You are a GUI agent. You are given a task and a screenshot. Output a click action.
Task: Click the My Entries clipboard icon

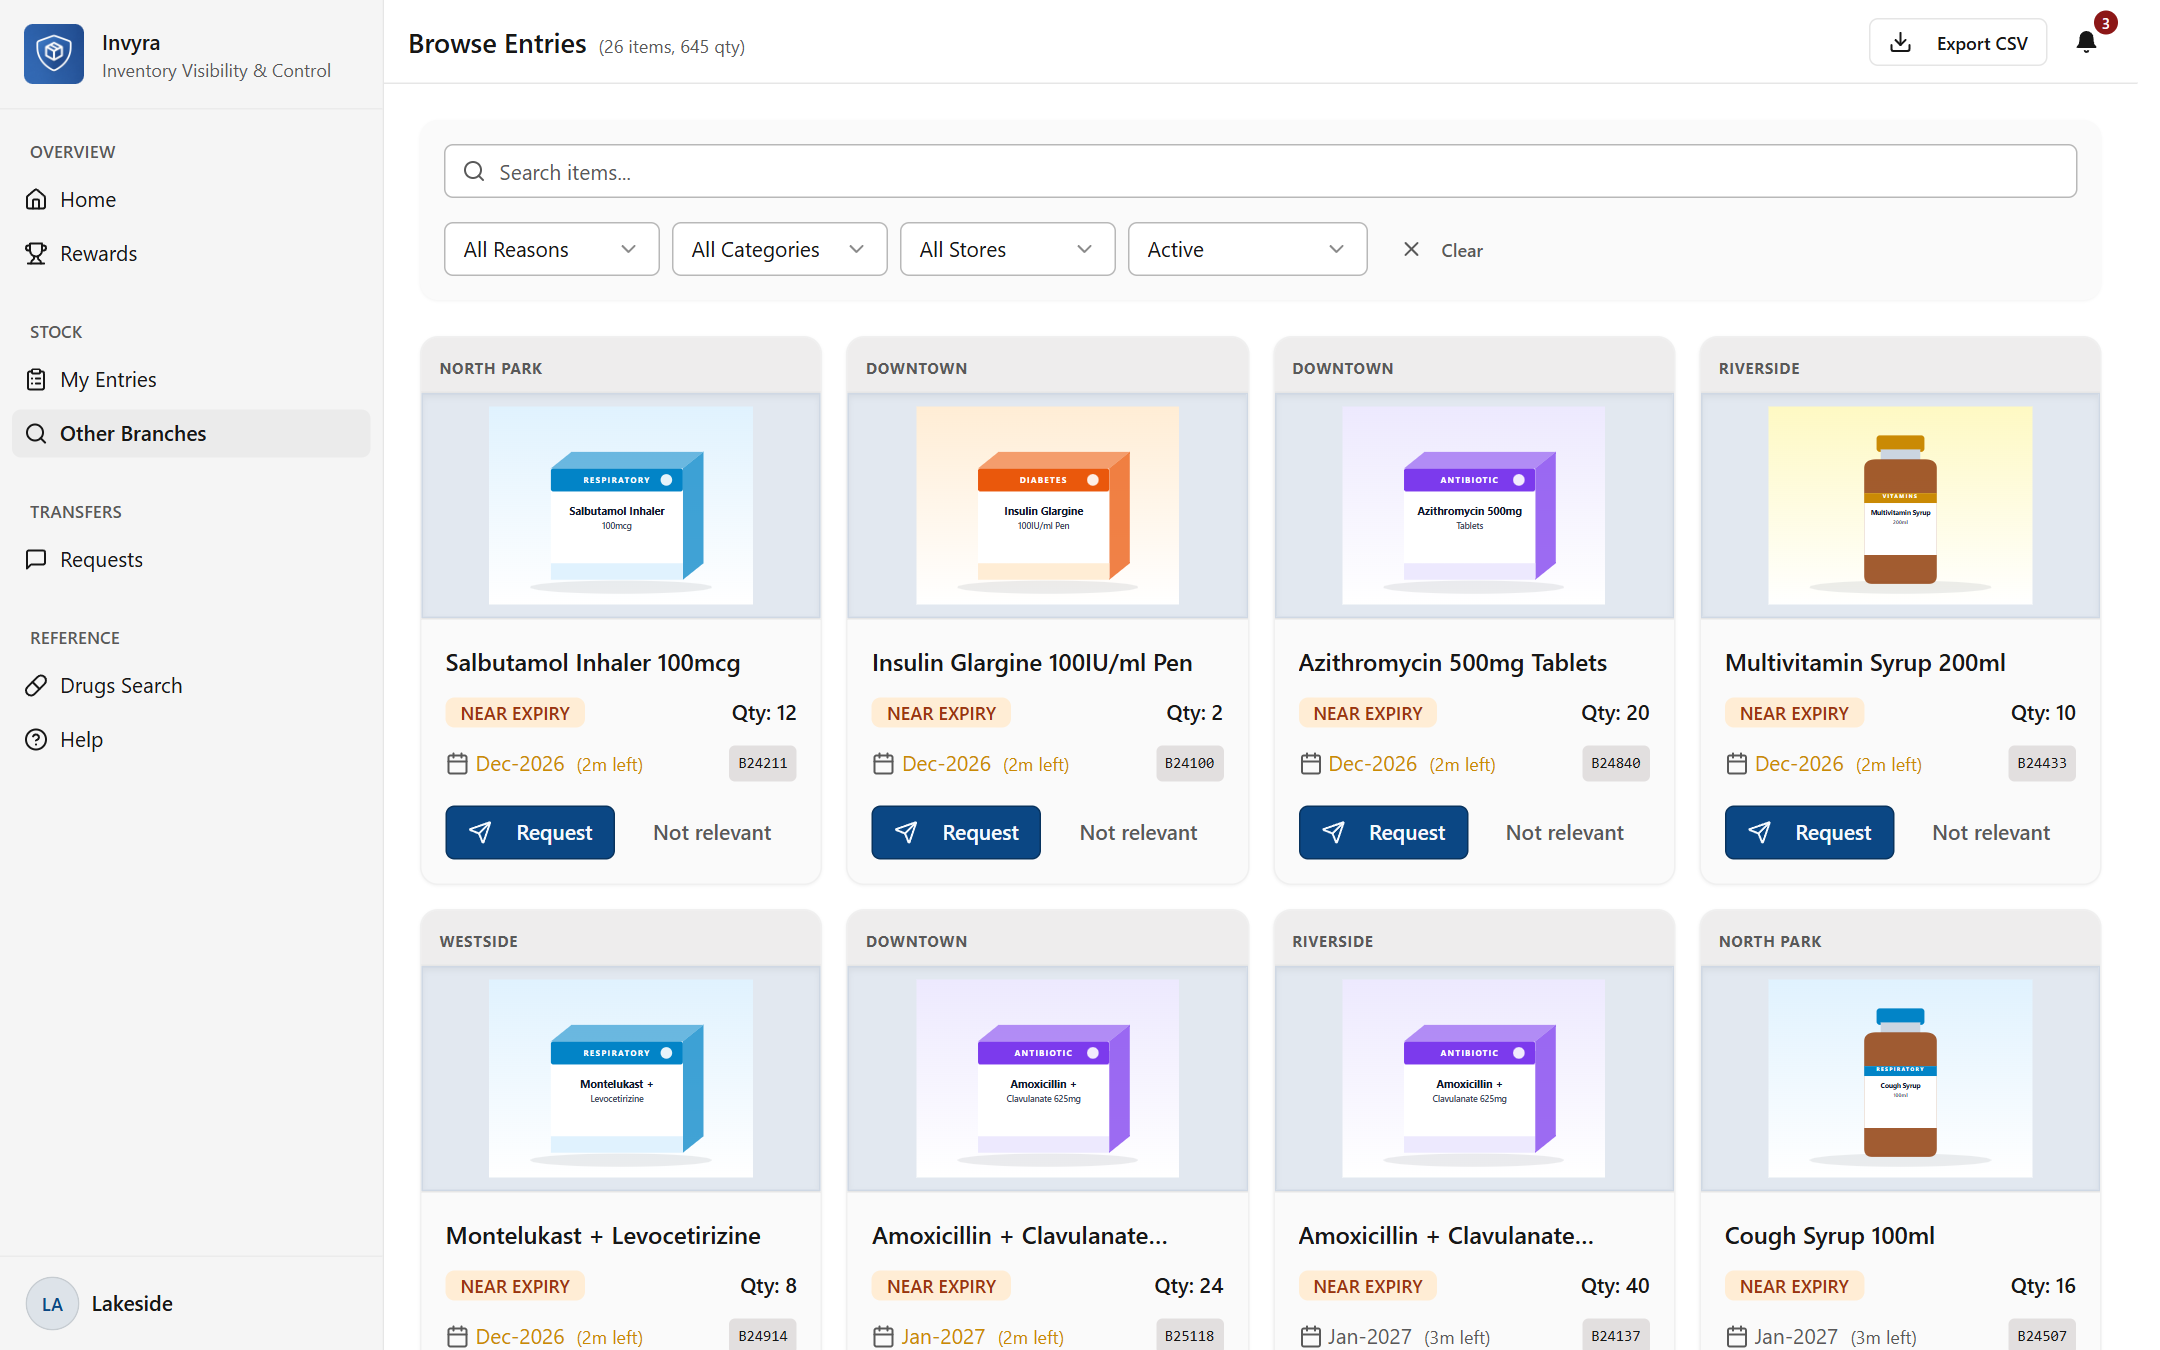click(36, 379)
